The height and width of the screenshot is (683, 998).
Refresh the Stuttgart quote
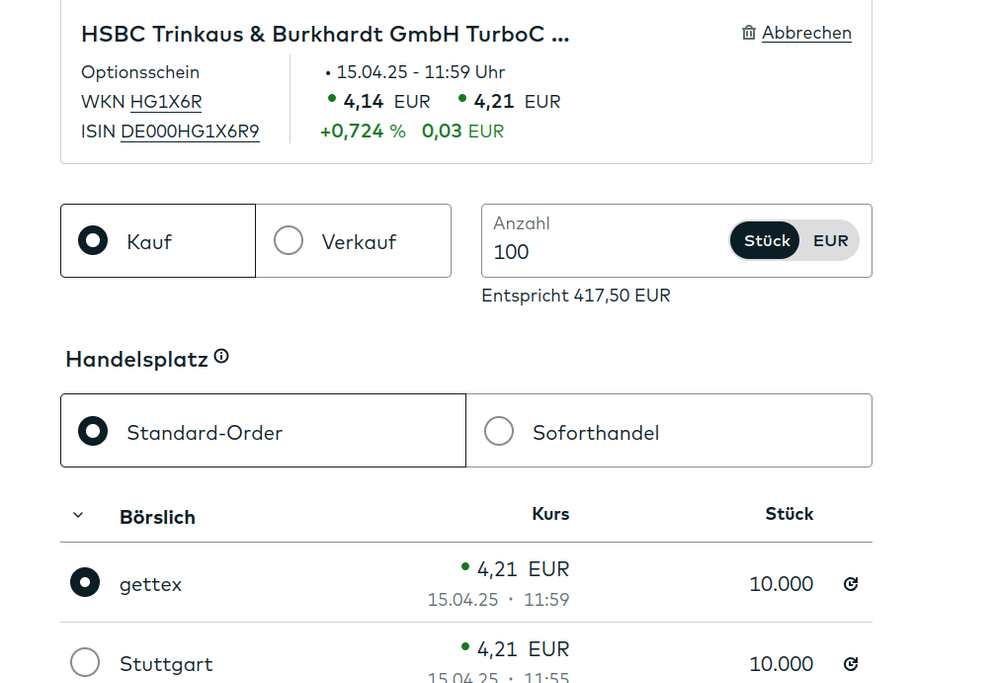[851, 664]
